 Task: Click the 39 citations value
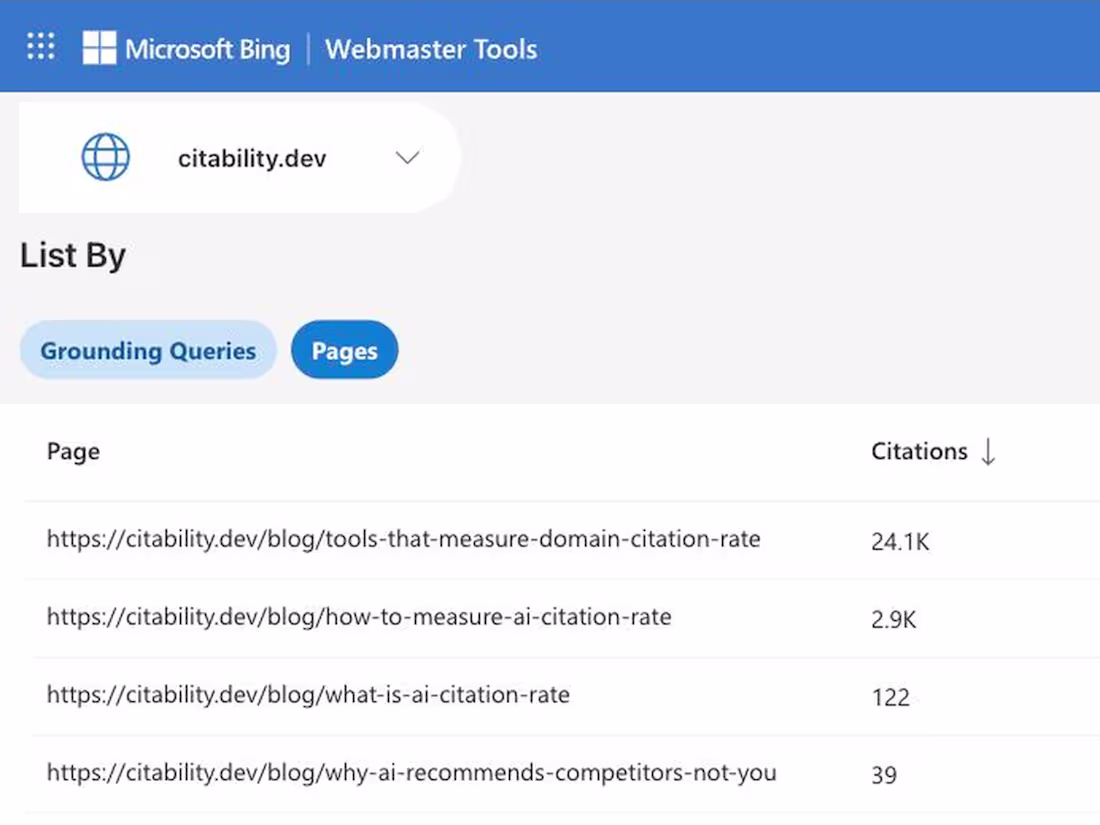coord(884,775)
